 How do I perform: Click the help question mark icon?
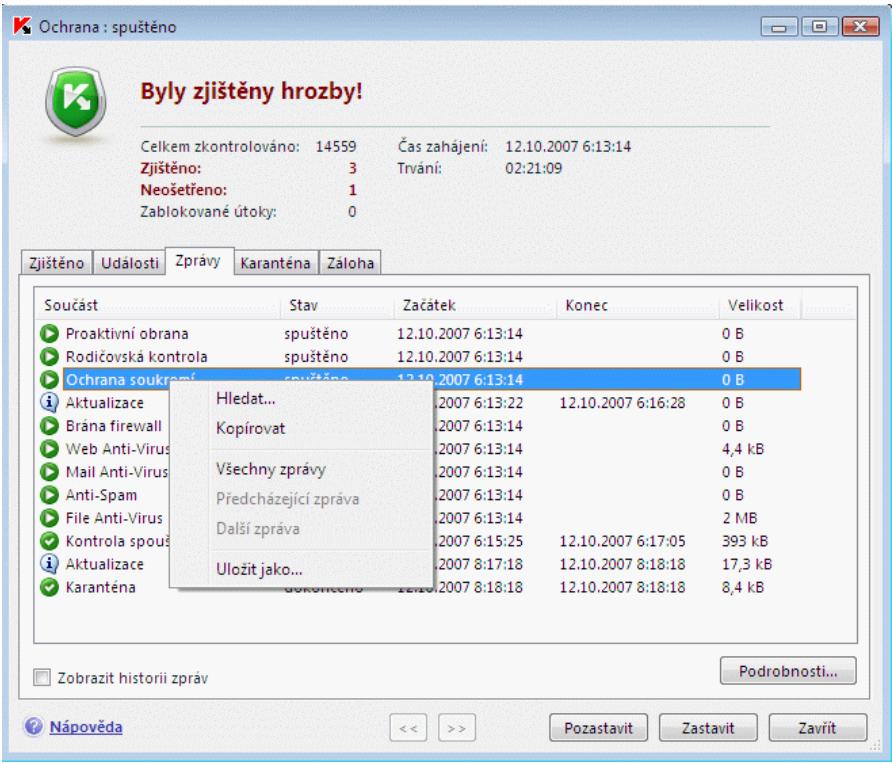tap(34, 726)
